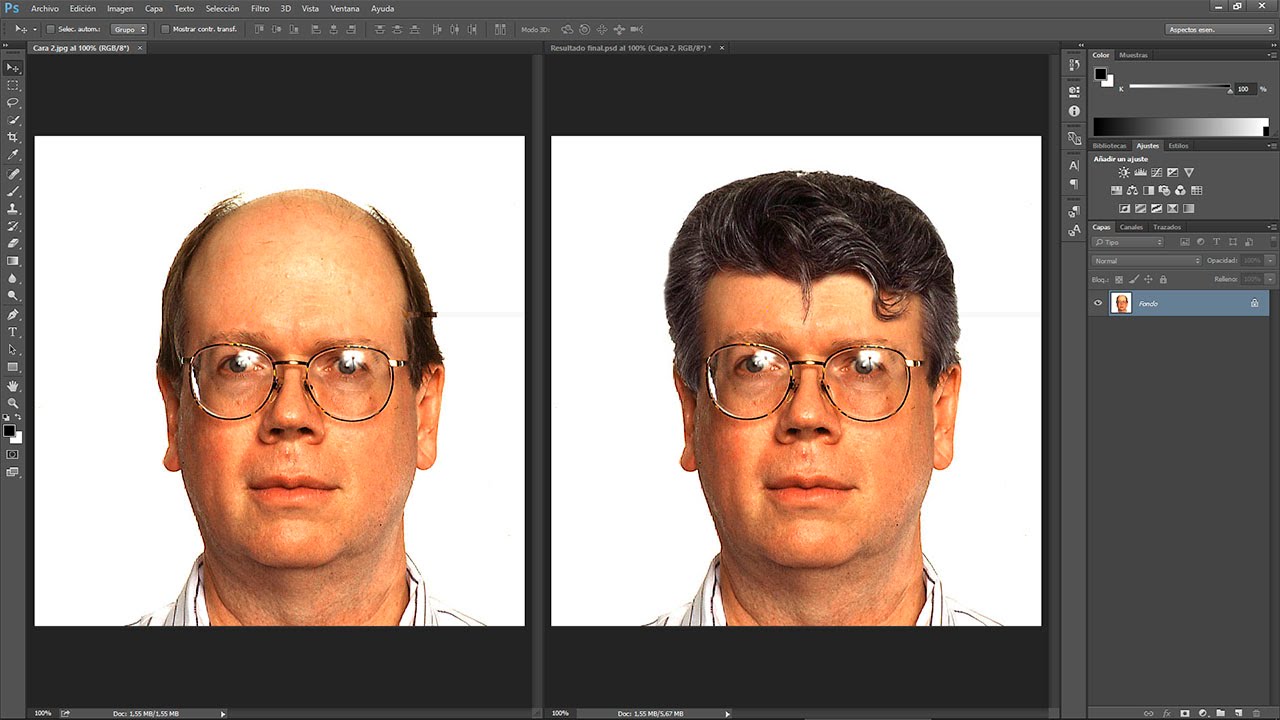1280x720 pixels.
Task: Select the Hand tool
Action: (x=13, y=385)
